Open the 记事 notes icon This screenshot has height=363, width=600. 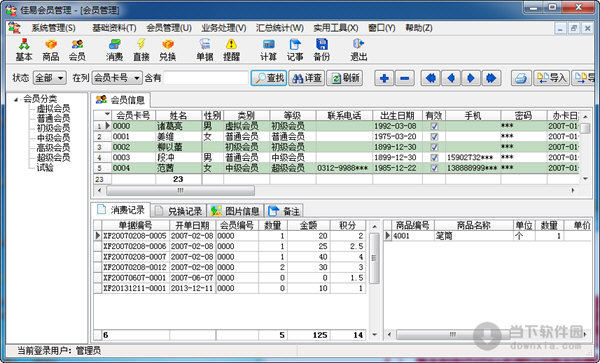coord(295,50)
